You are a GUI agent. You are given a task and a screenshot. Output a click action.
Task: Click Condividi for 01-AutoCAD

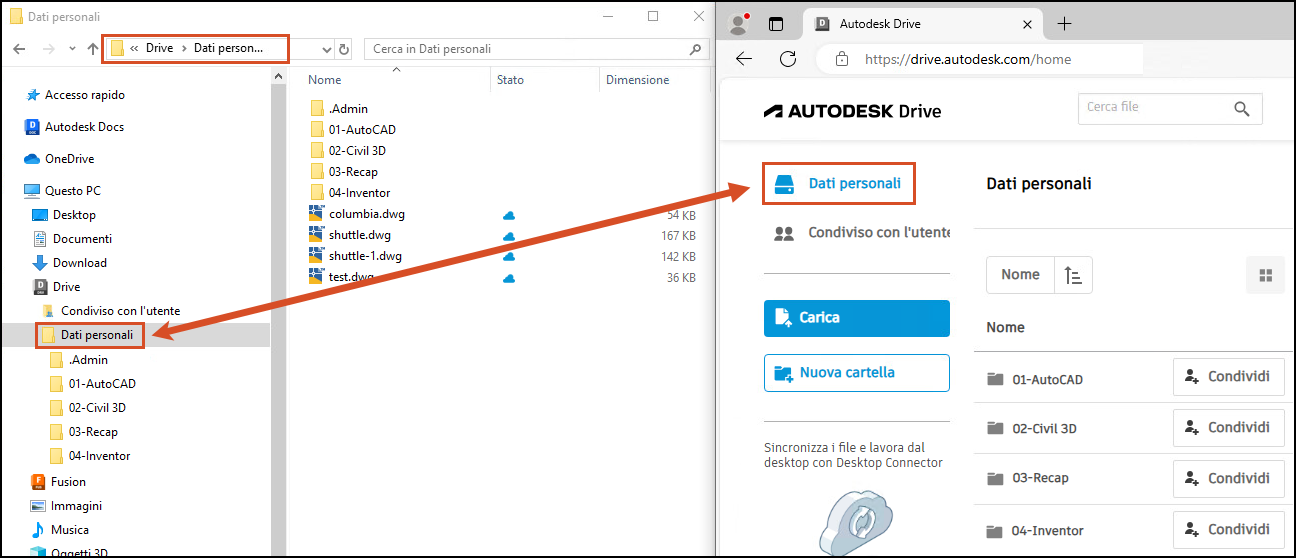(x=1228, y=377)
